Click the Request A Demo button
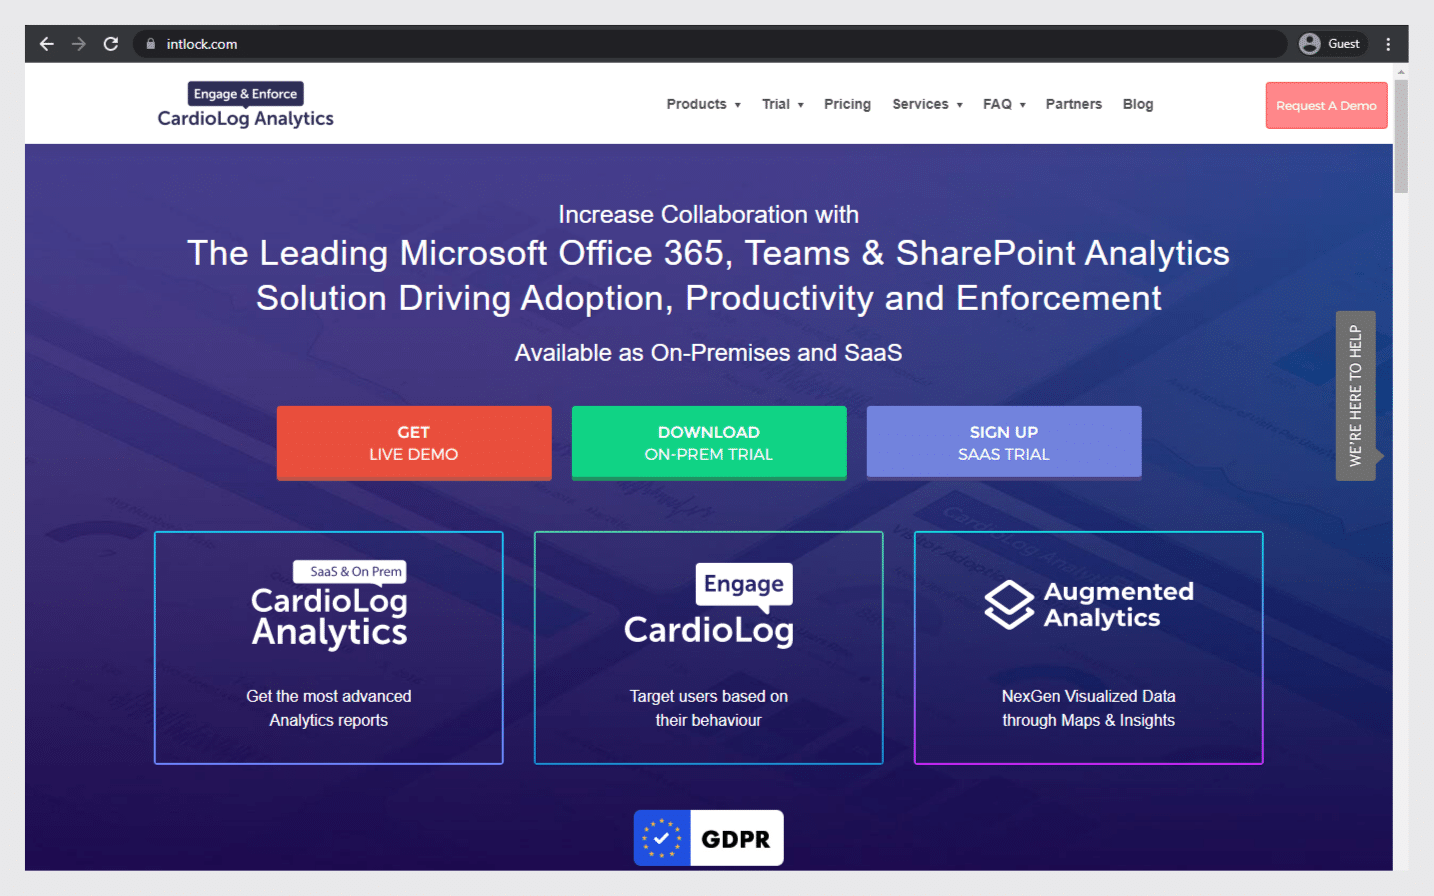Viewport: 1434px width, 896px height. 1326,105
